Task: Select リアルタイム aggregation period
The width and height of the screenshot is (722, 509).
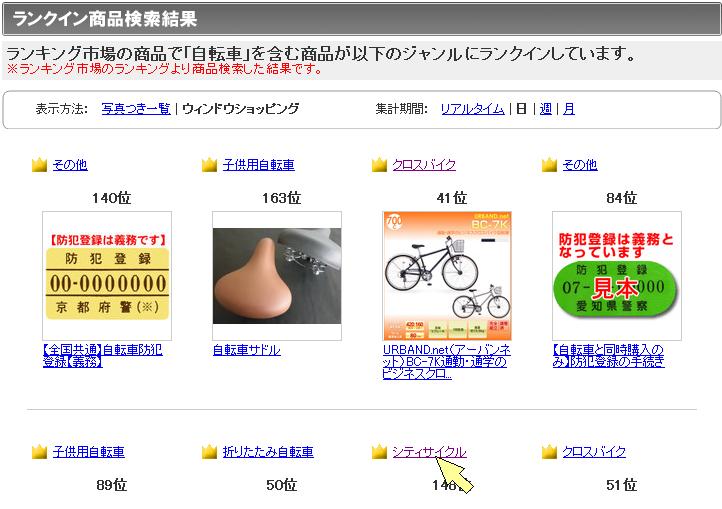Action: click(472, 109)
